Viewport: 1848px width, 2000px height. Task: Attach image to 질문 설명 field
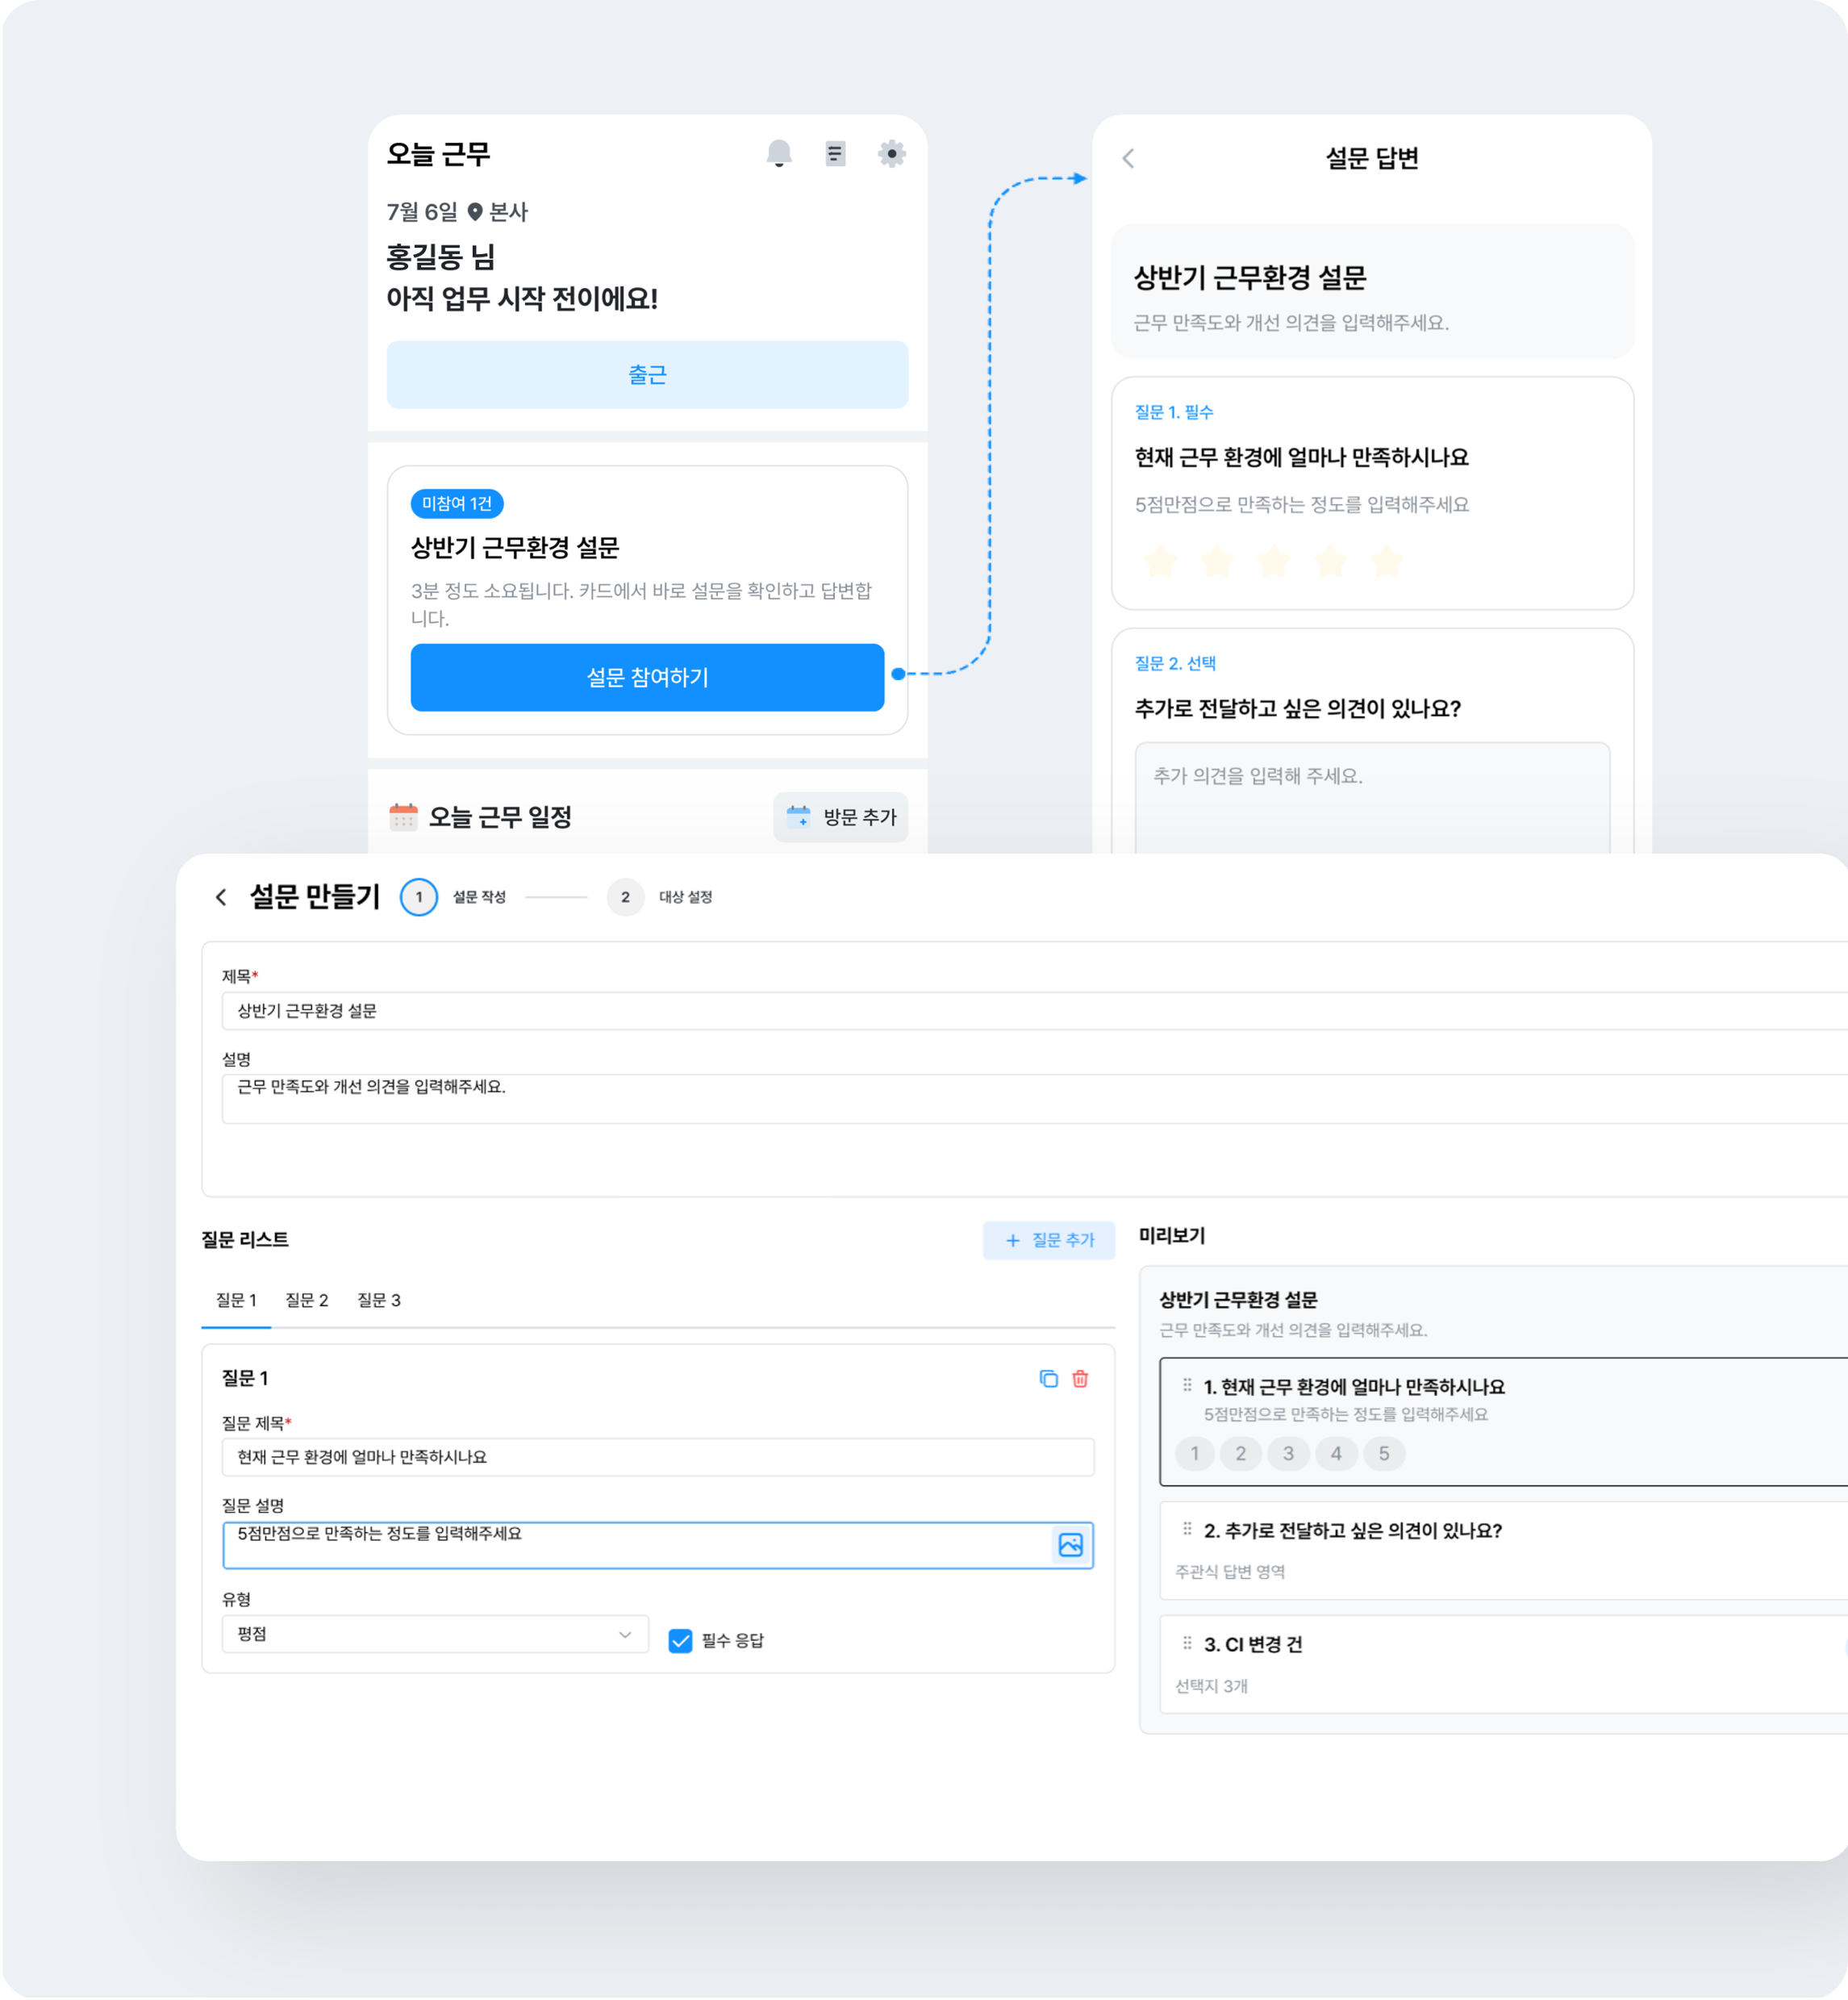(1070, 1545)
